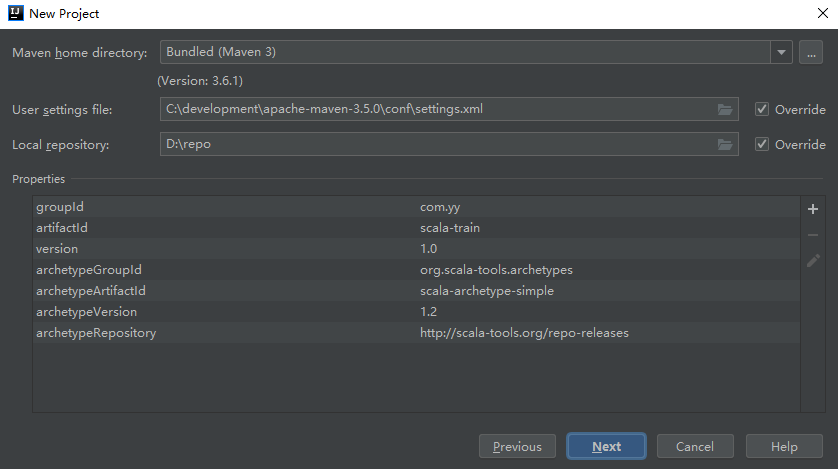Cancel the New Project dialog
Screen dimensions: 838x469
(694, 447)
